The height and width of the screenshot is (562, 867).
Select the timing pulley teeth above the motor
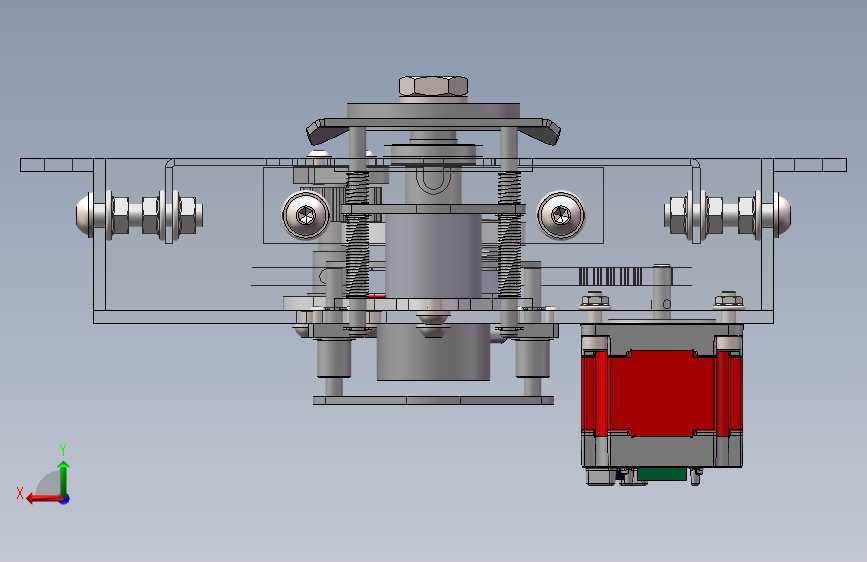(x=610, y=276)
